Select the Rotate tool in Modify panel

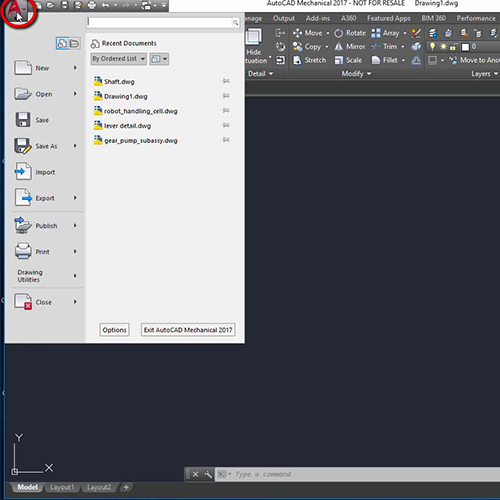(350, 33)
